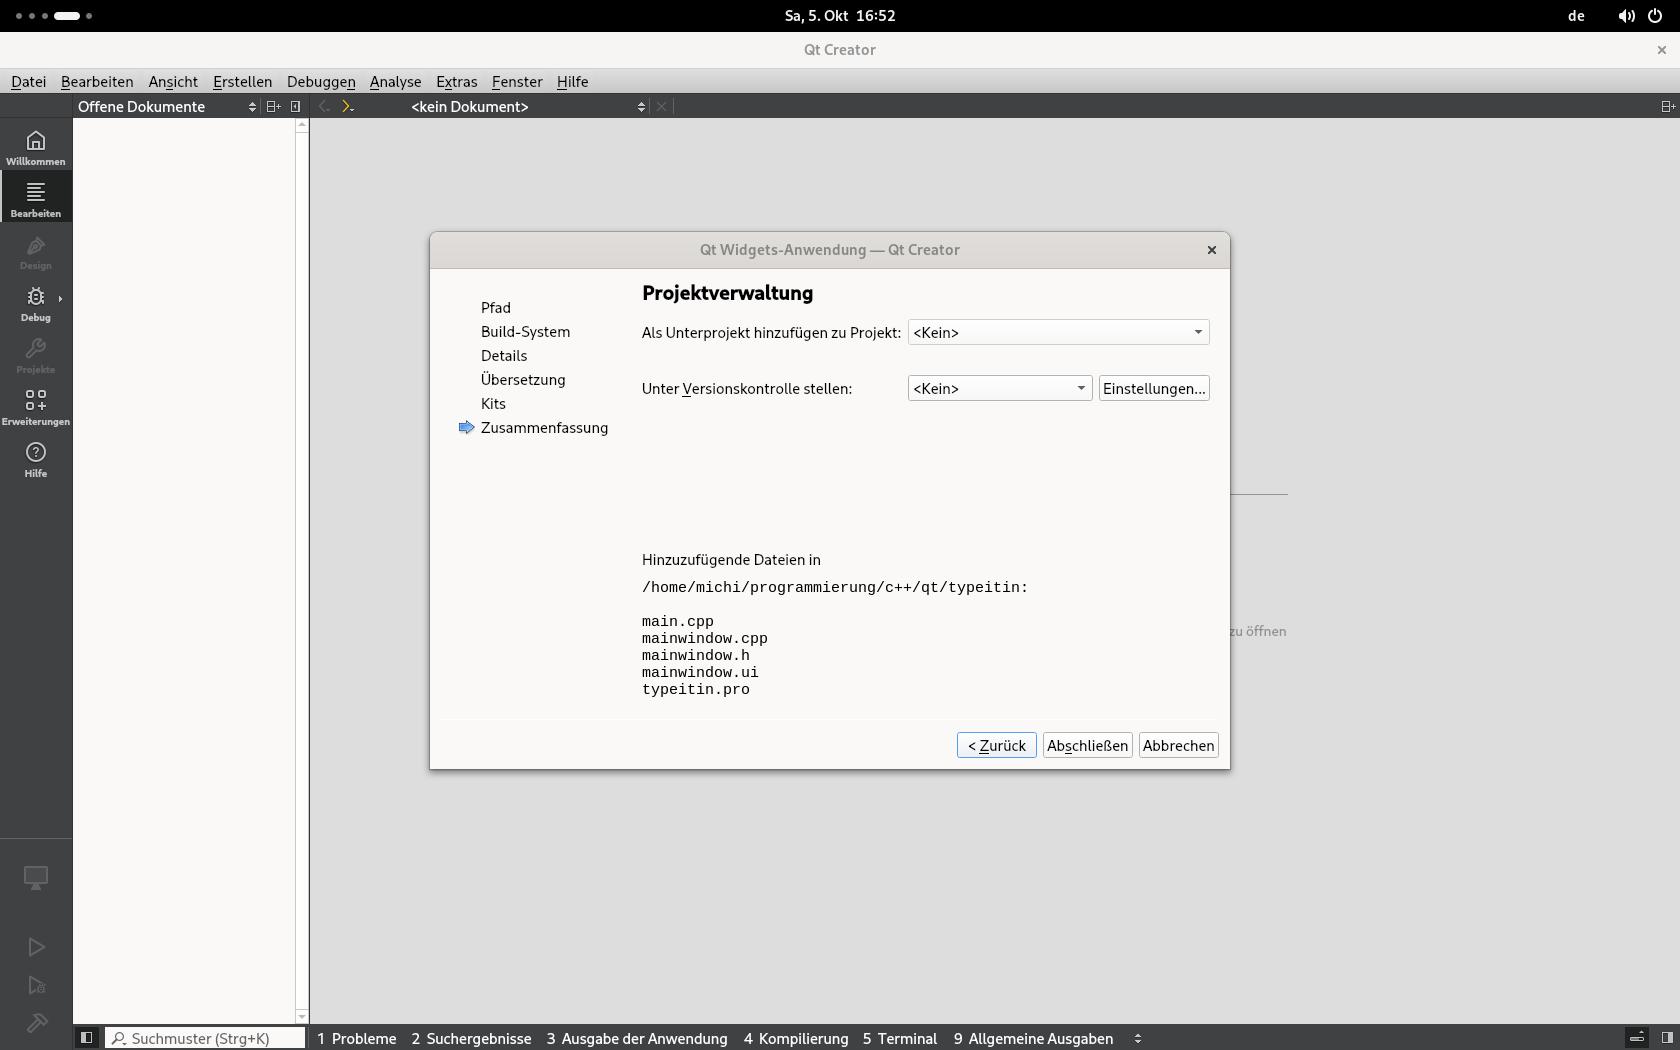Open the 5 Terminal output pane
Screen dimensions: 1680x1050
pyautogui.click(x=900, y=1038)
